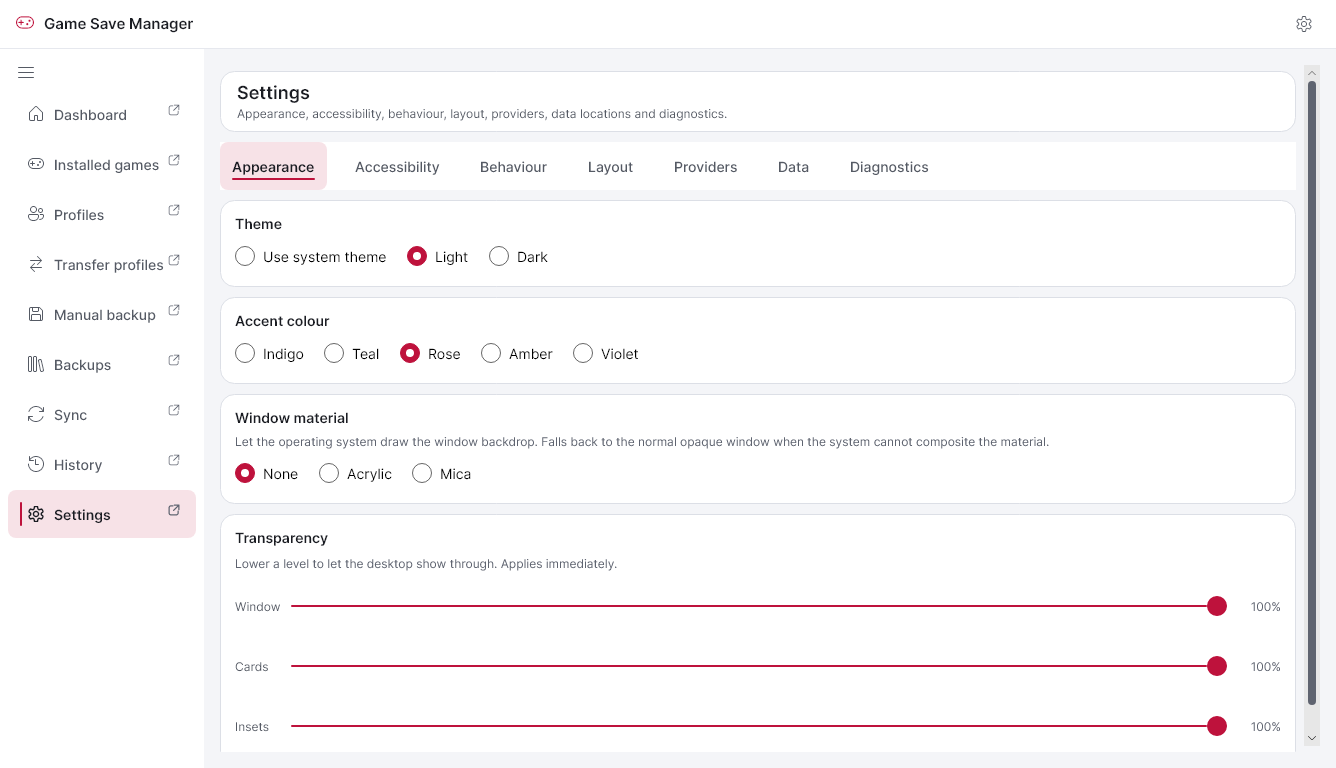Open Dashboard in a new window icon
Image resolution: width=1336 pixels, height=768 pixels.
pos(174,110)
